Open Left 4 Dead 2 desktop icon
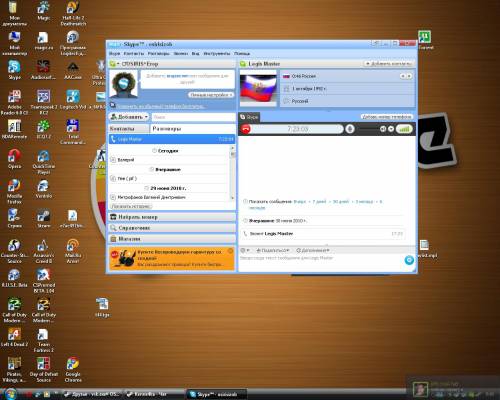This screenshot has height=400, width=500. [x=14, y=337]
